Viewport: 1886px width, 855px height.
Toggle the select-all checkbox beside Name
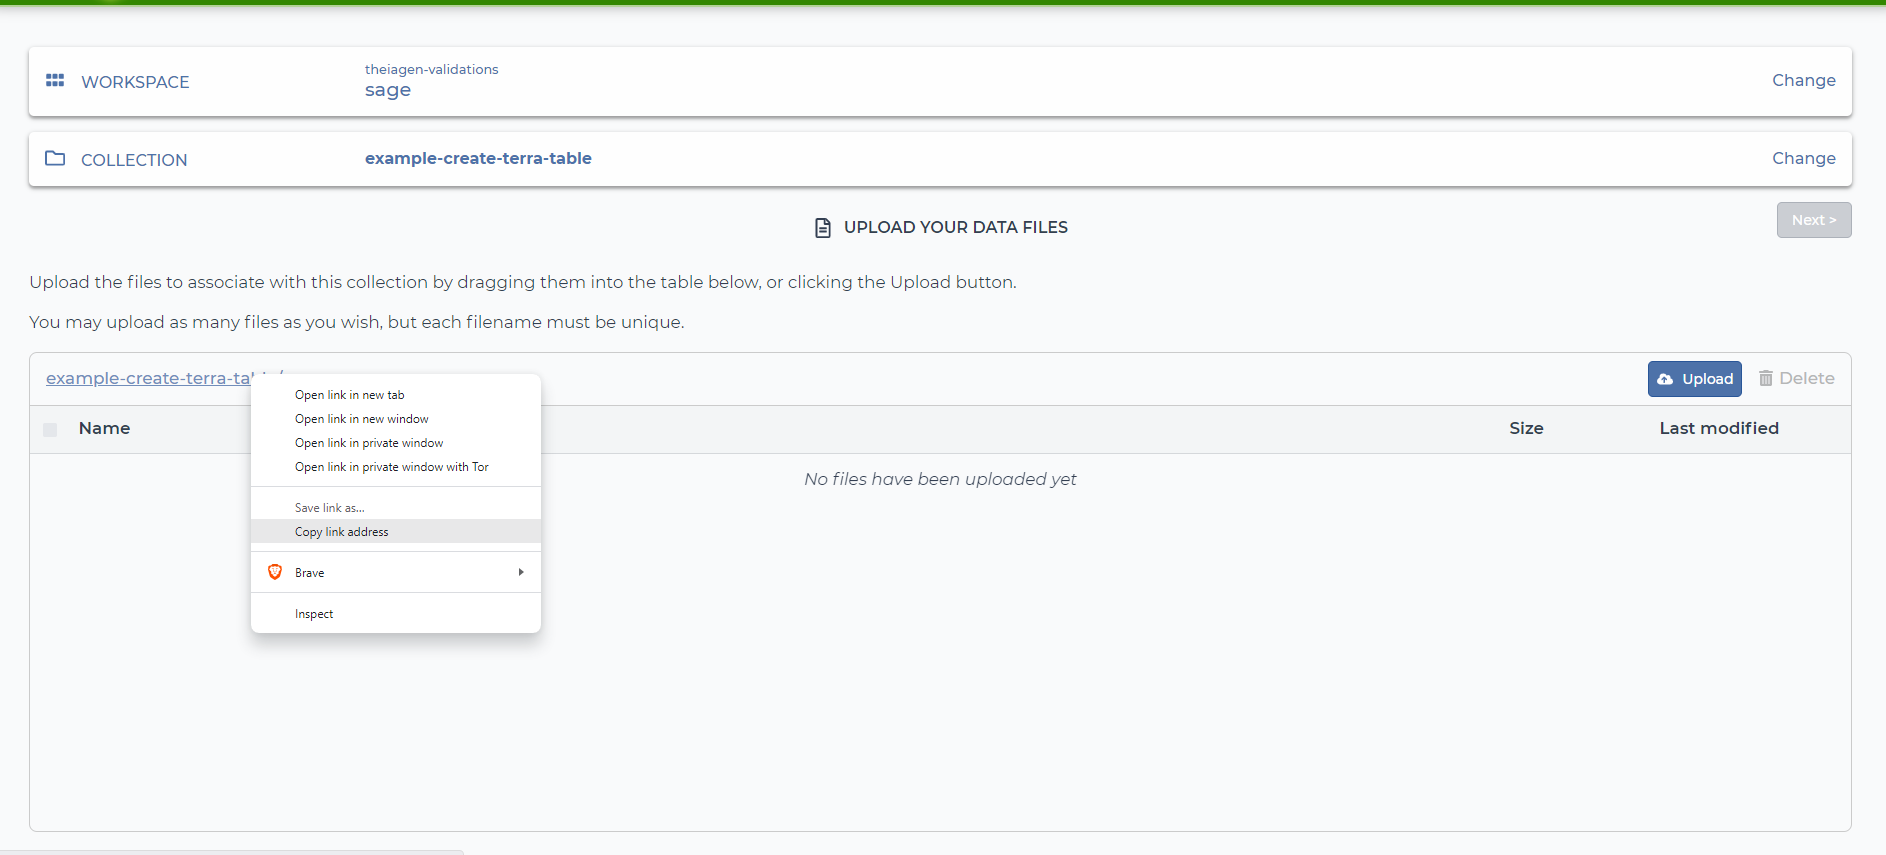coord(50,430)
